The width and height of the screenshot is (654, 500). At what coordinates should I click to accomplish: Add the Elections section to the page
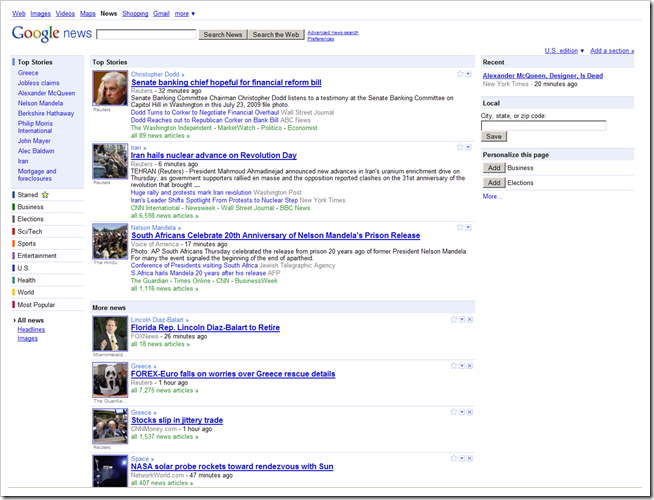[x=494, y=183]
